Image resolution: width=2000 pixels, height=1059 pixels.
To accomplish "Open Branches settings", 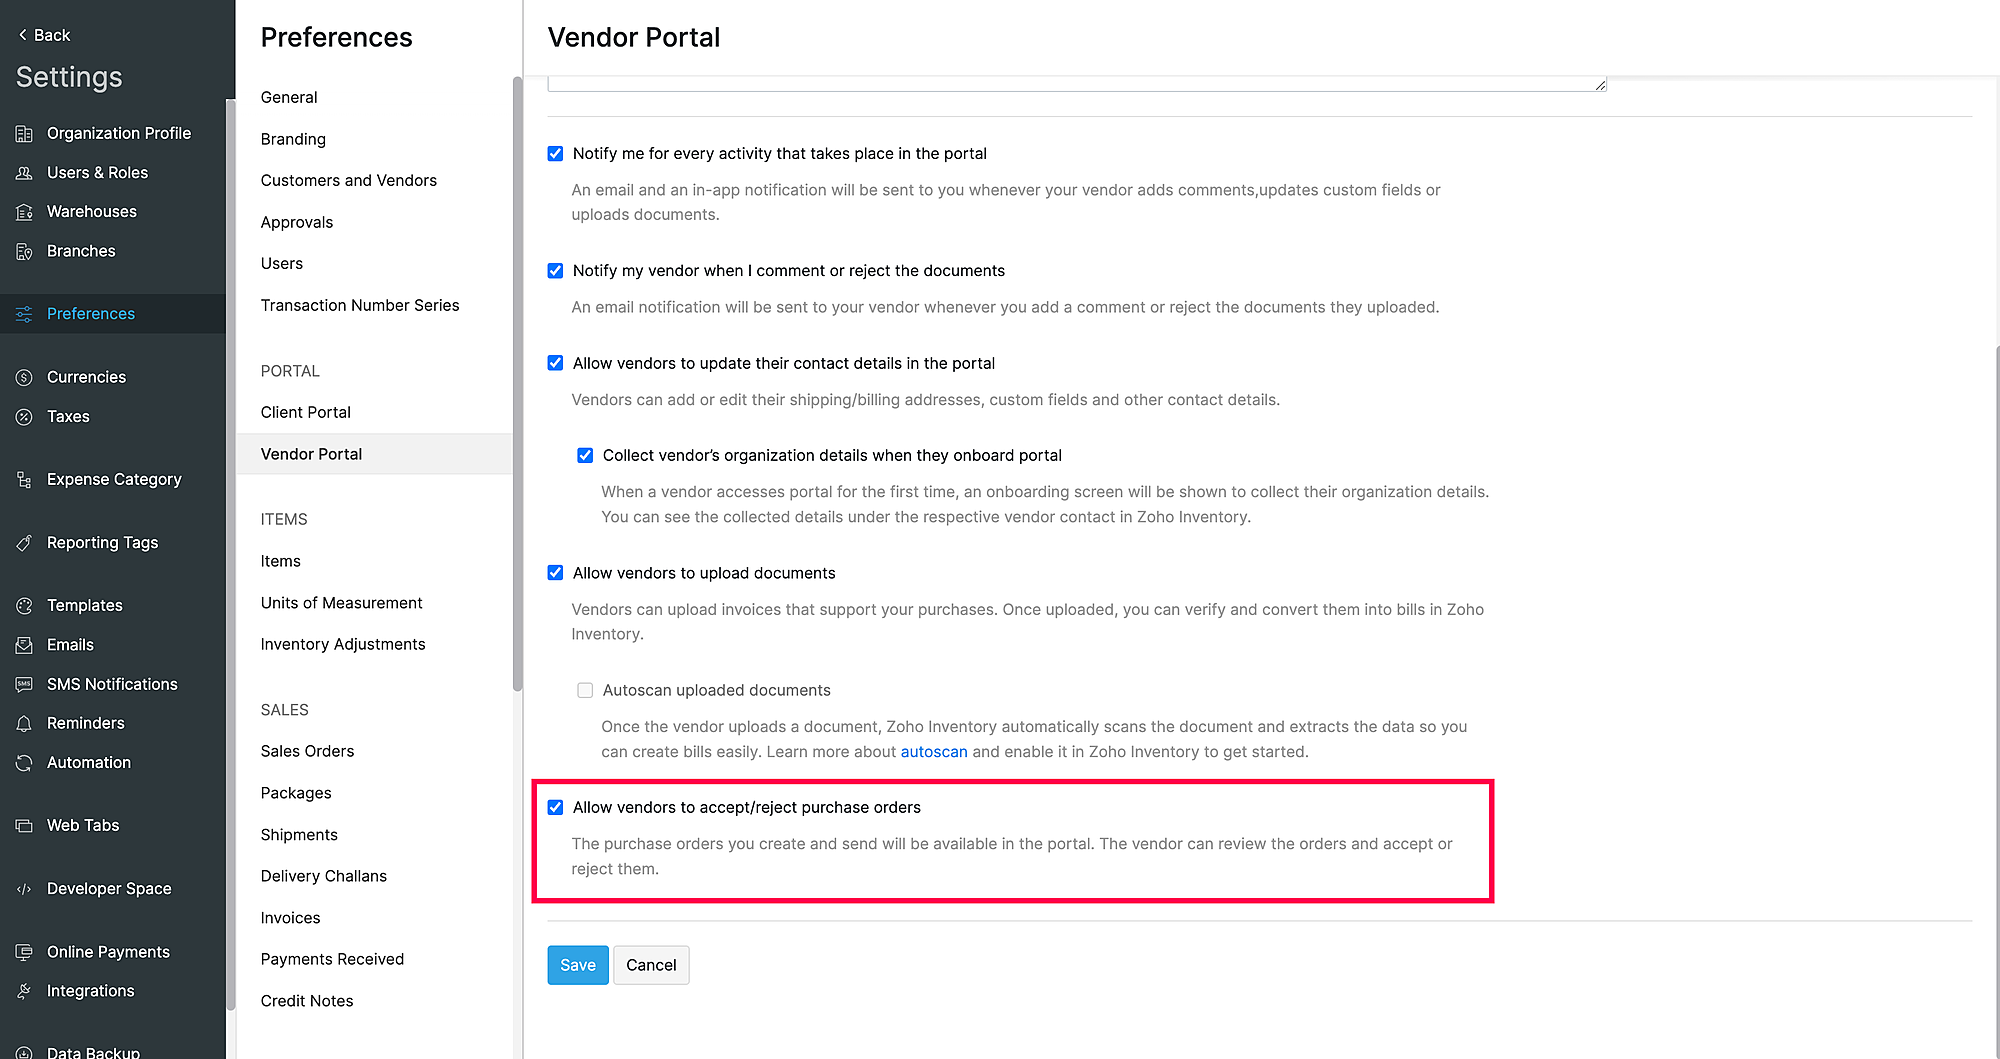I will tap(81, 251).
